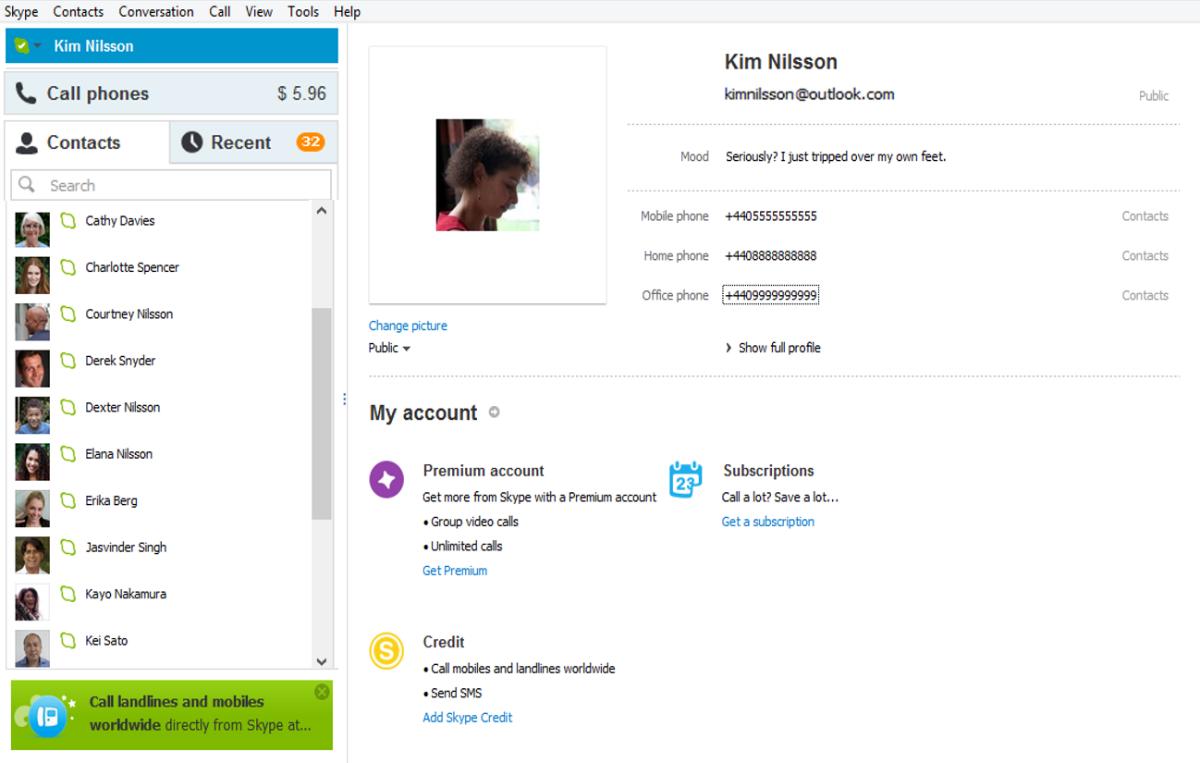The height and width of the screenshot is (763, 1200).
Task: Click the Add Skype Credit link
Action: [467, 717]
